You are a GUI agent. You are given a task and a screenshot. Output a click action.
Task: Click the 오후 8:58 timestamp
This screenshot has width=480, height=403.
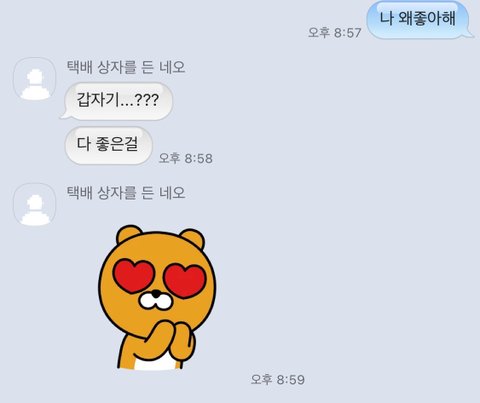[x=186, y=158]
